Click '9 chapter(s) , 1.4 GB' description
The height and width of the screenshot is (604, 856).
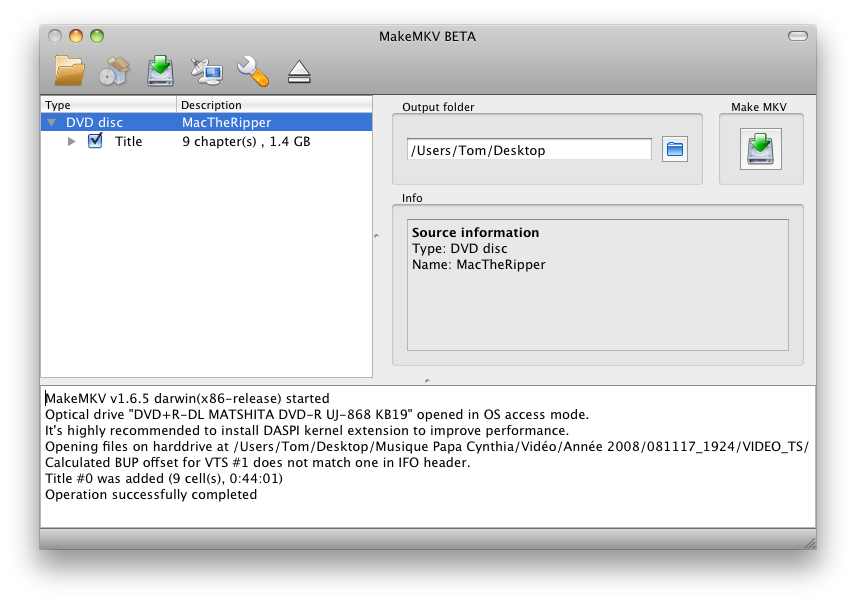click(x=246, y=141)
